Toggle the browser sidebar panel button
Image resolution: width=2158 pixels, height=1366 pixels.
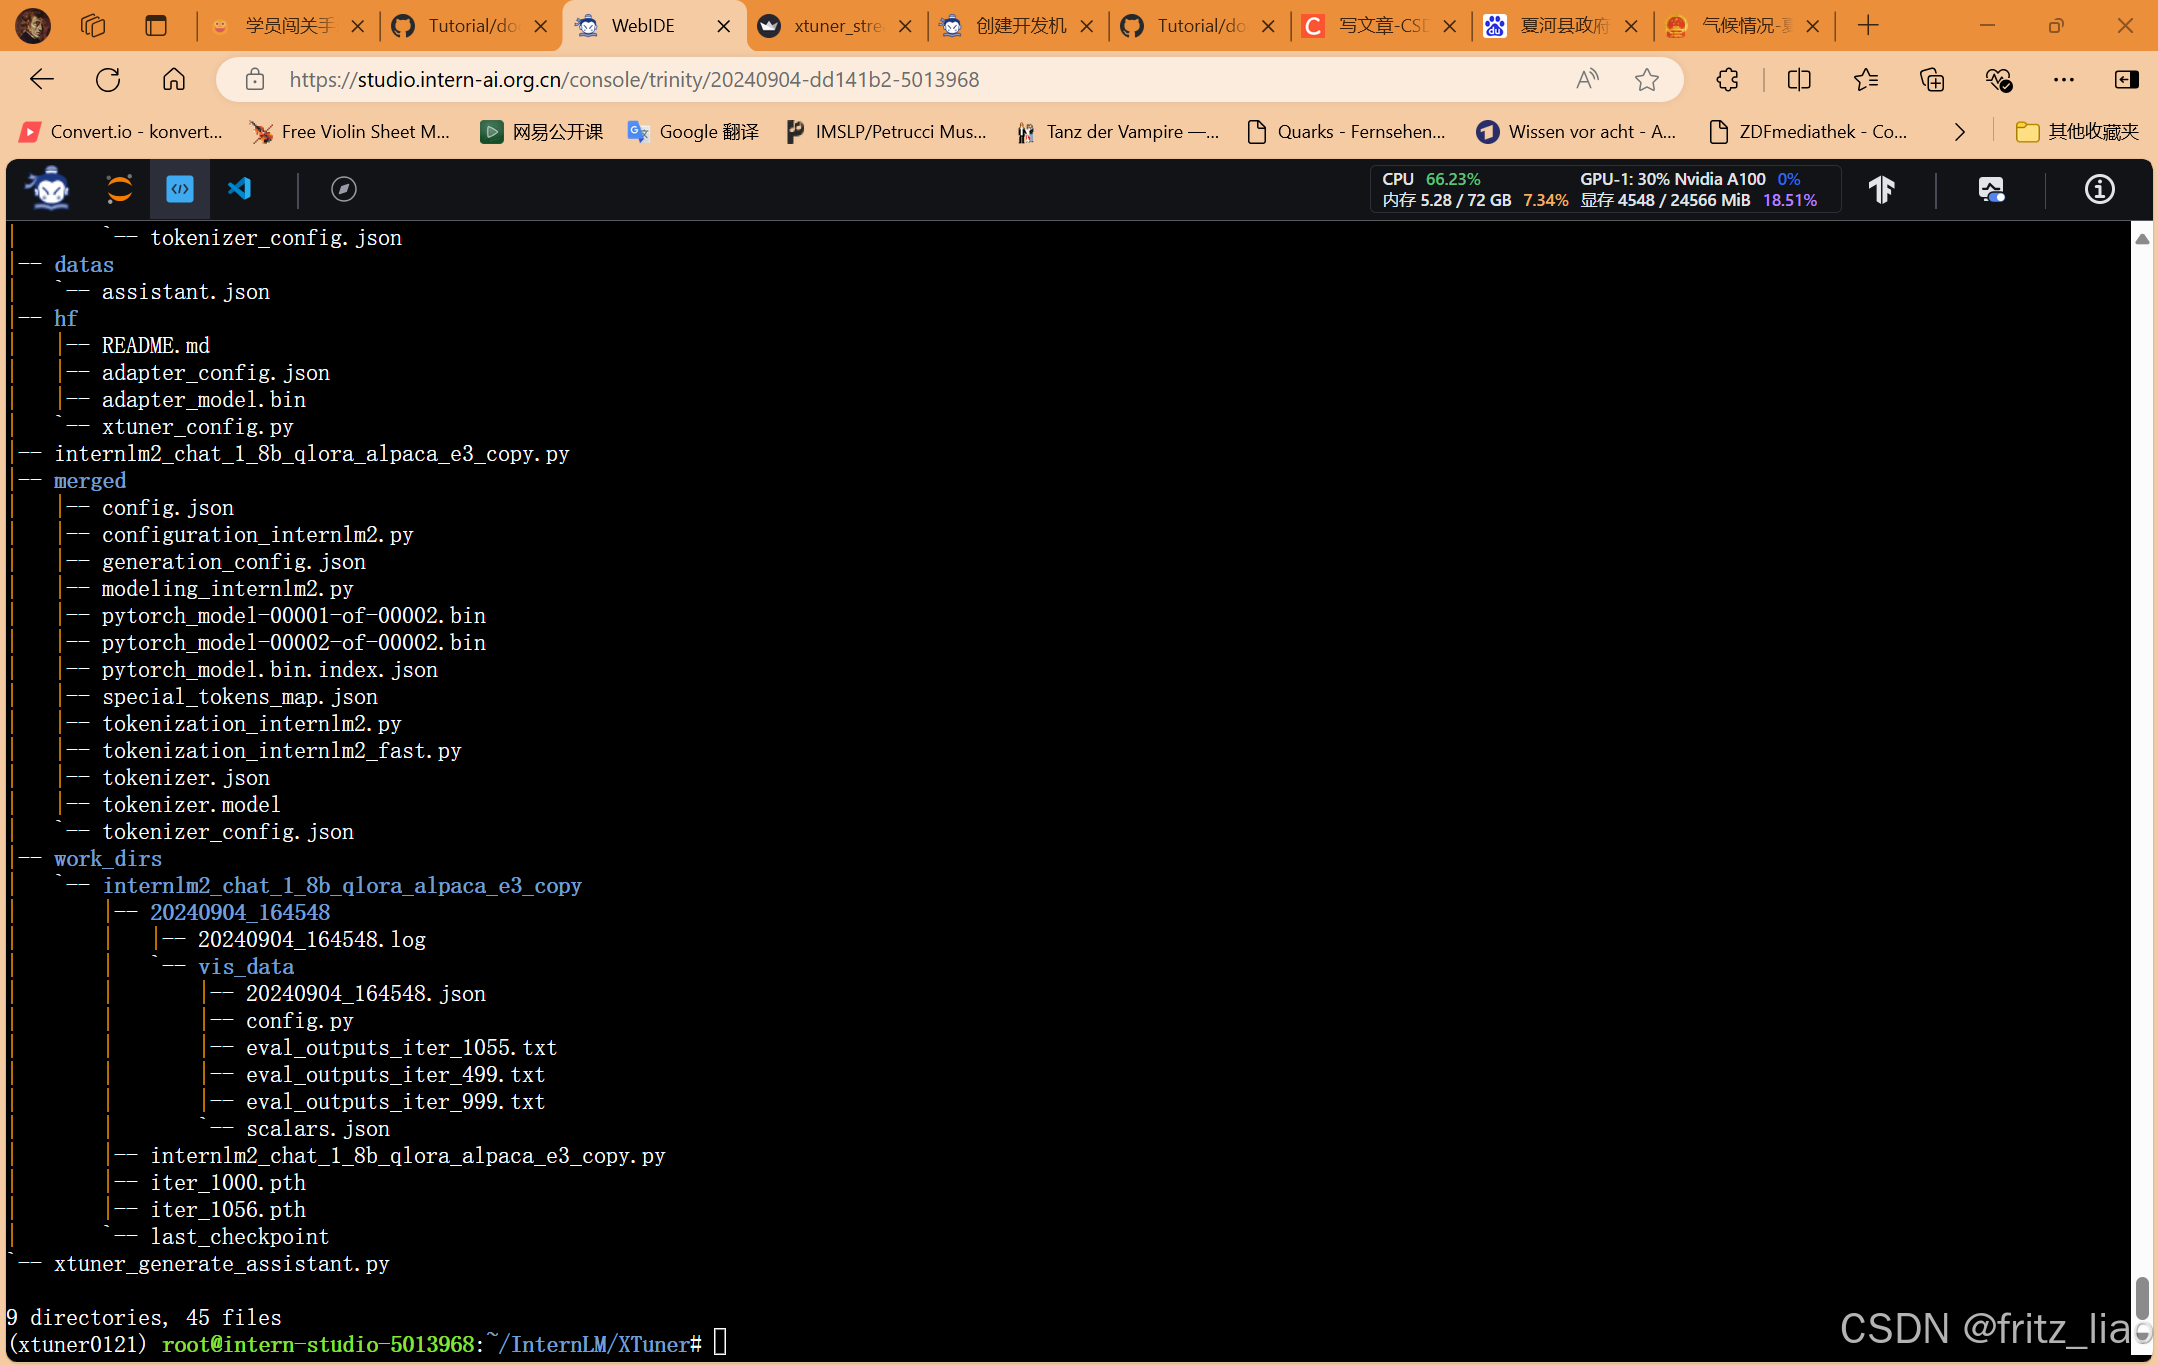click(2126, 80)
